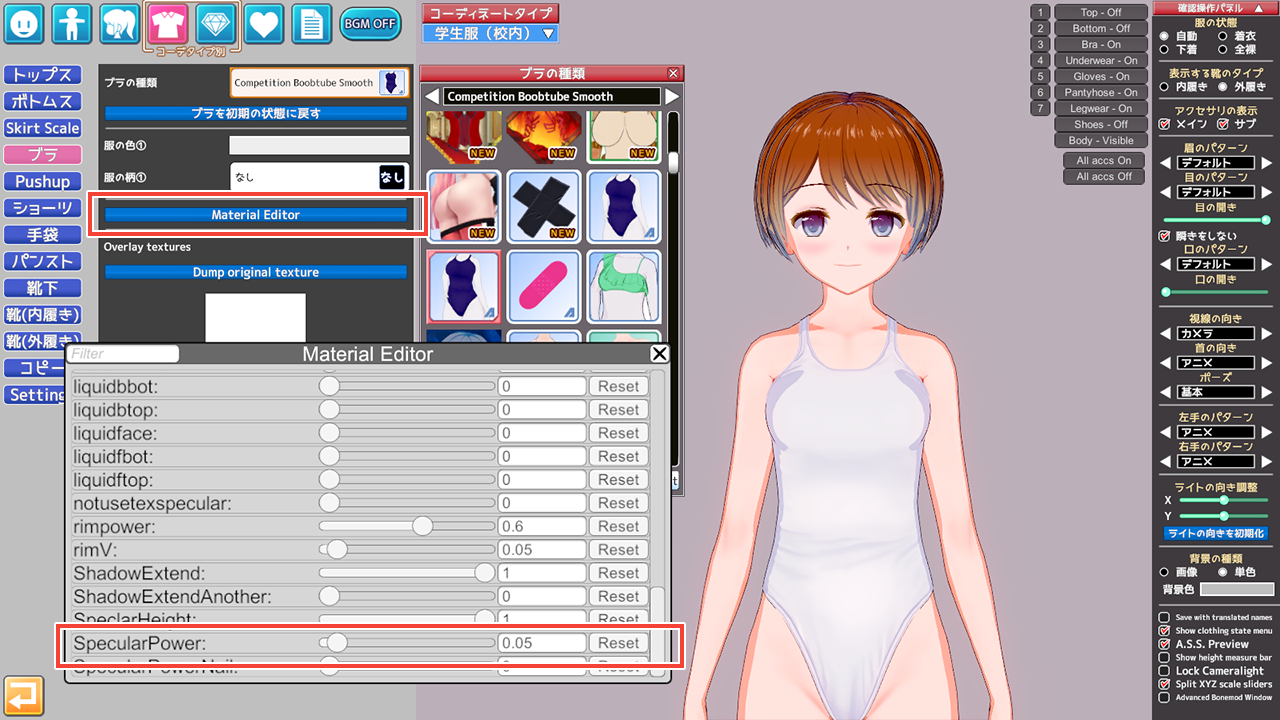This screenshot has height=720, width=1280.
Task: Enable Save with translated names
Action: coord(1164,618)
